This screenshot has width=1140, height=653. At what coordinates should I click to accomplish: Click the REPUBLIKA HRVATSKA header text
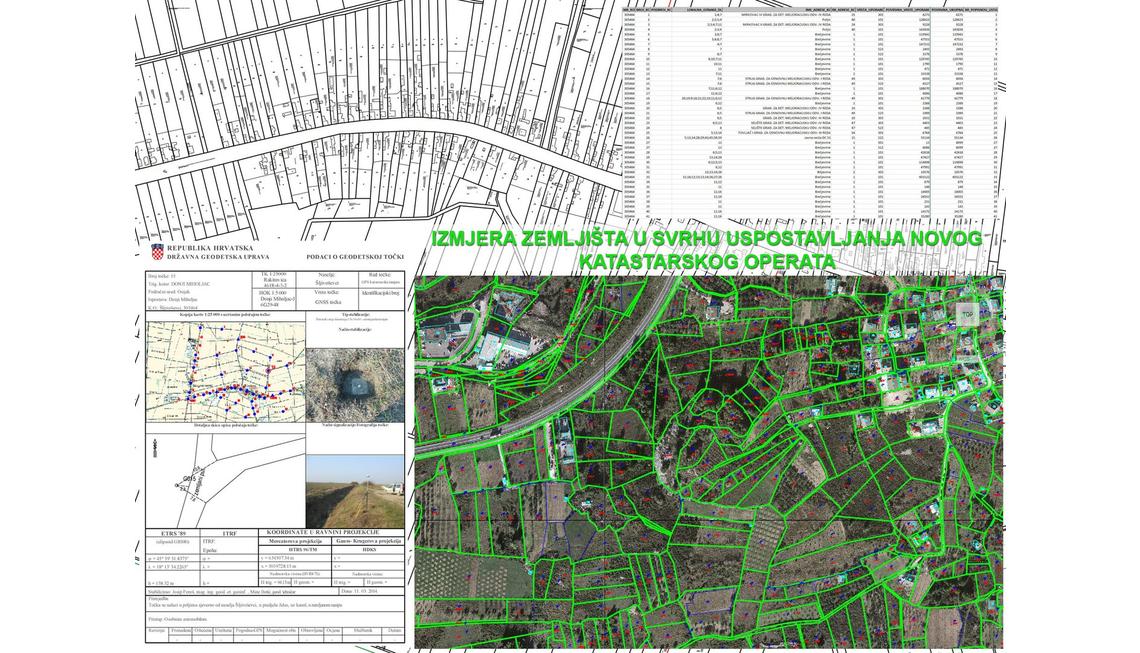click(x=210, y=248)
